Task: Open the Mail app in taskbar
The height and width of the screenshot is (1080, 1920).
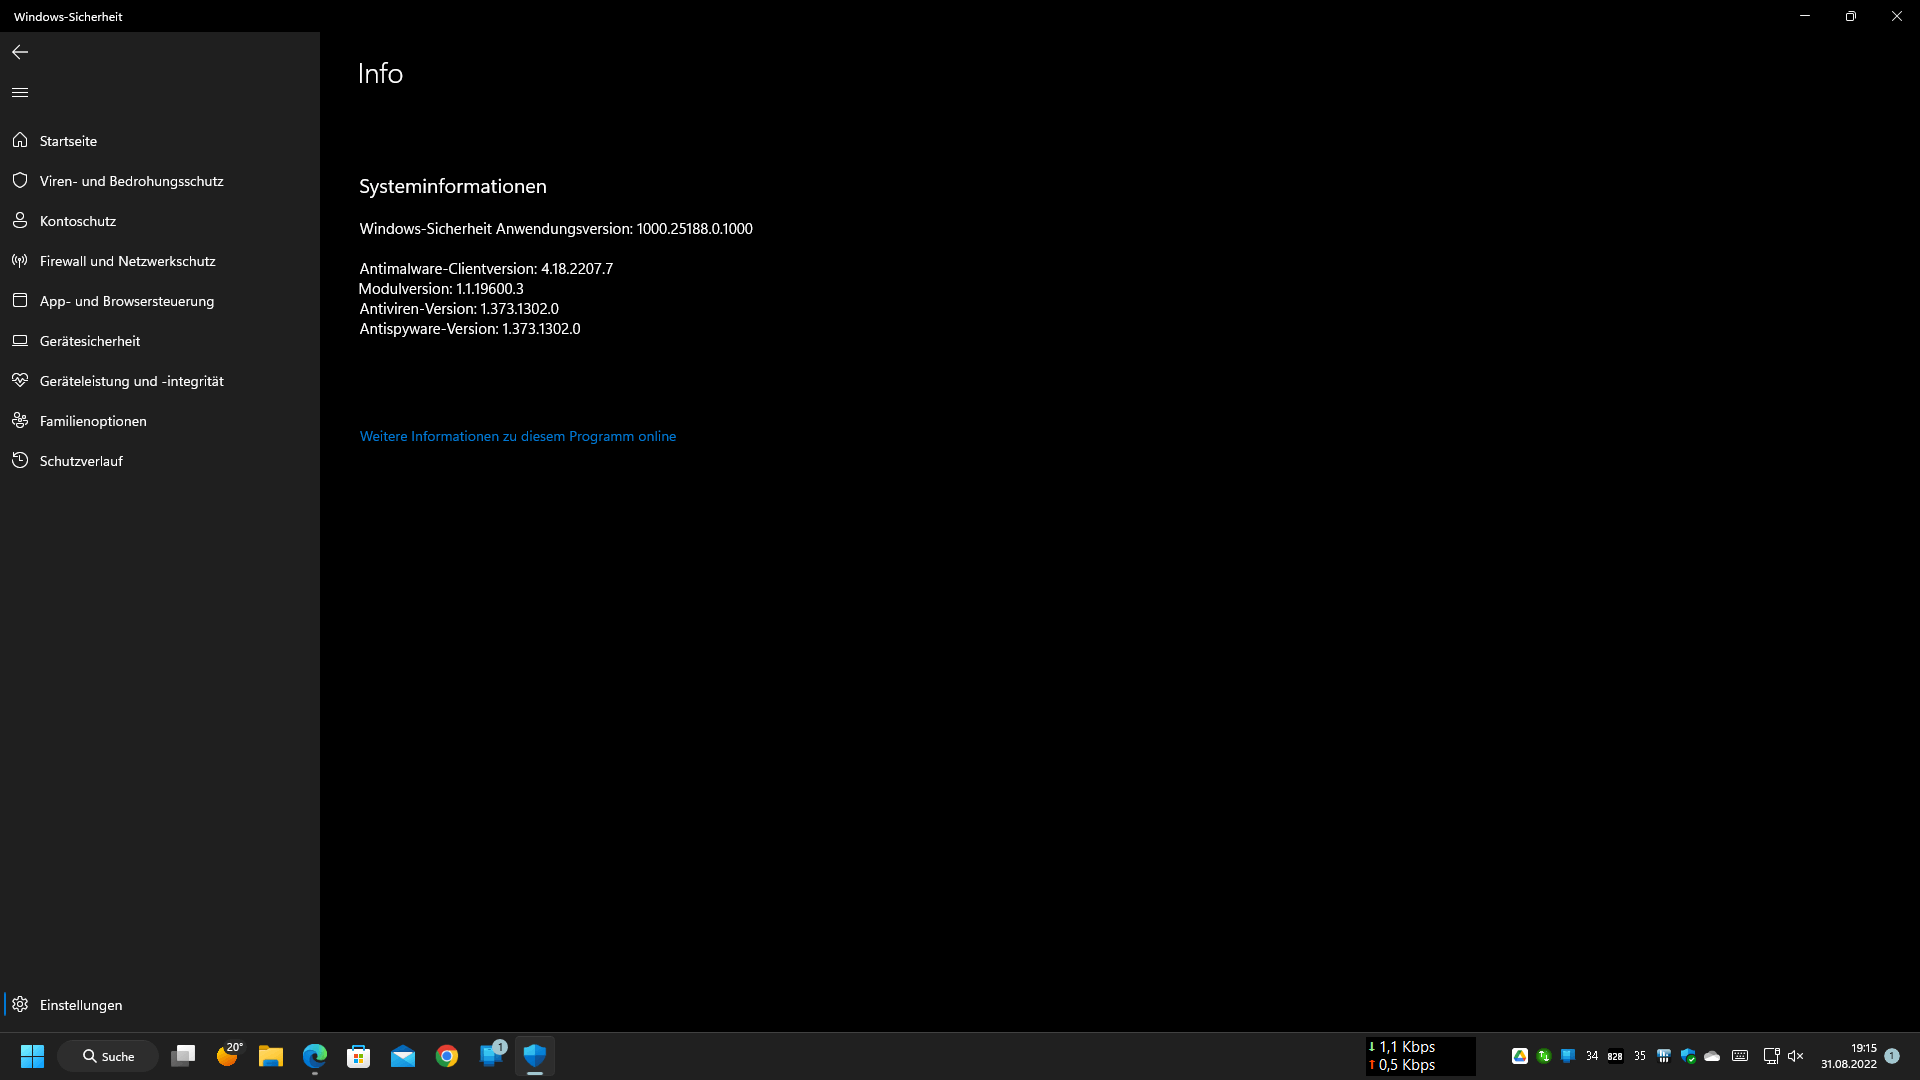Action: (x=403, y=1056)
